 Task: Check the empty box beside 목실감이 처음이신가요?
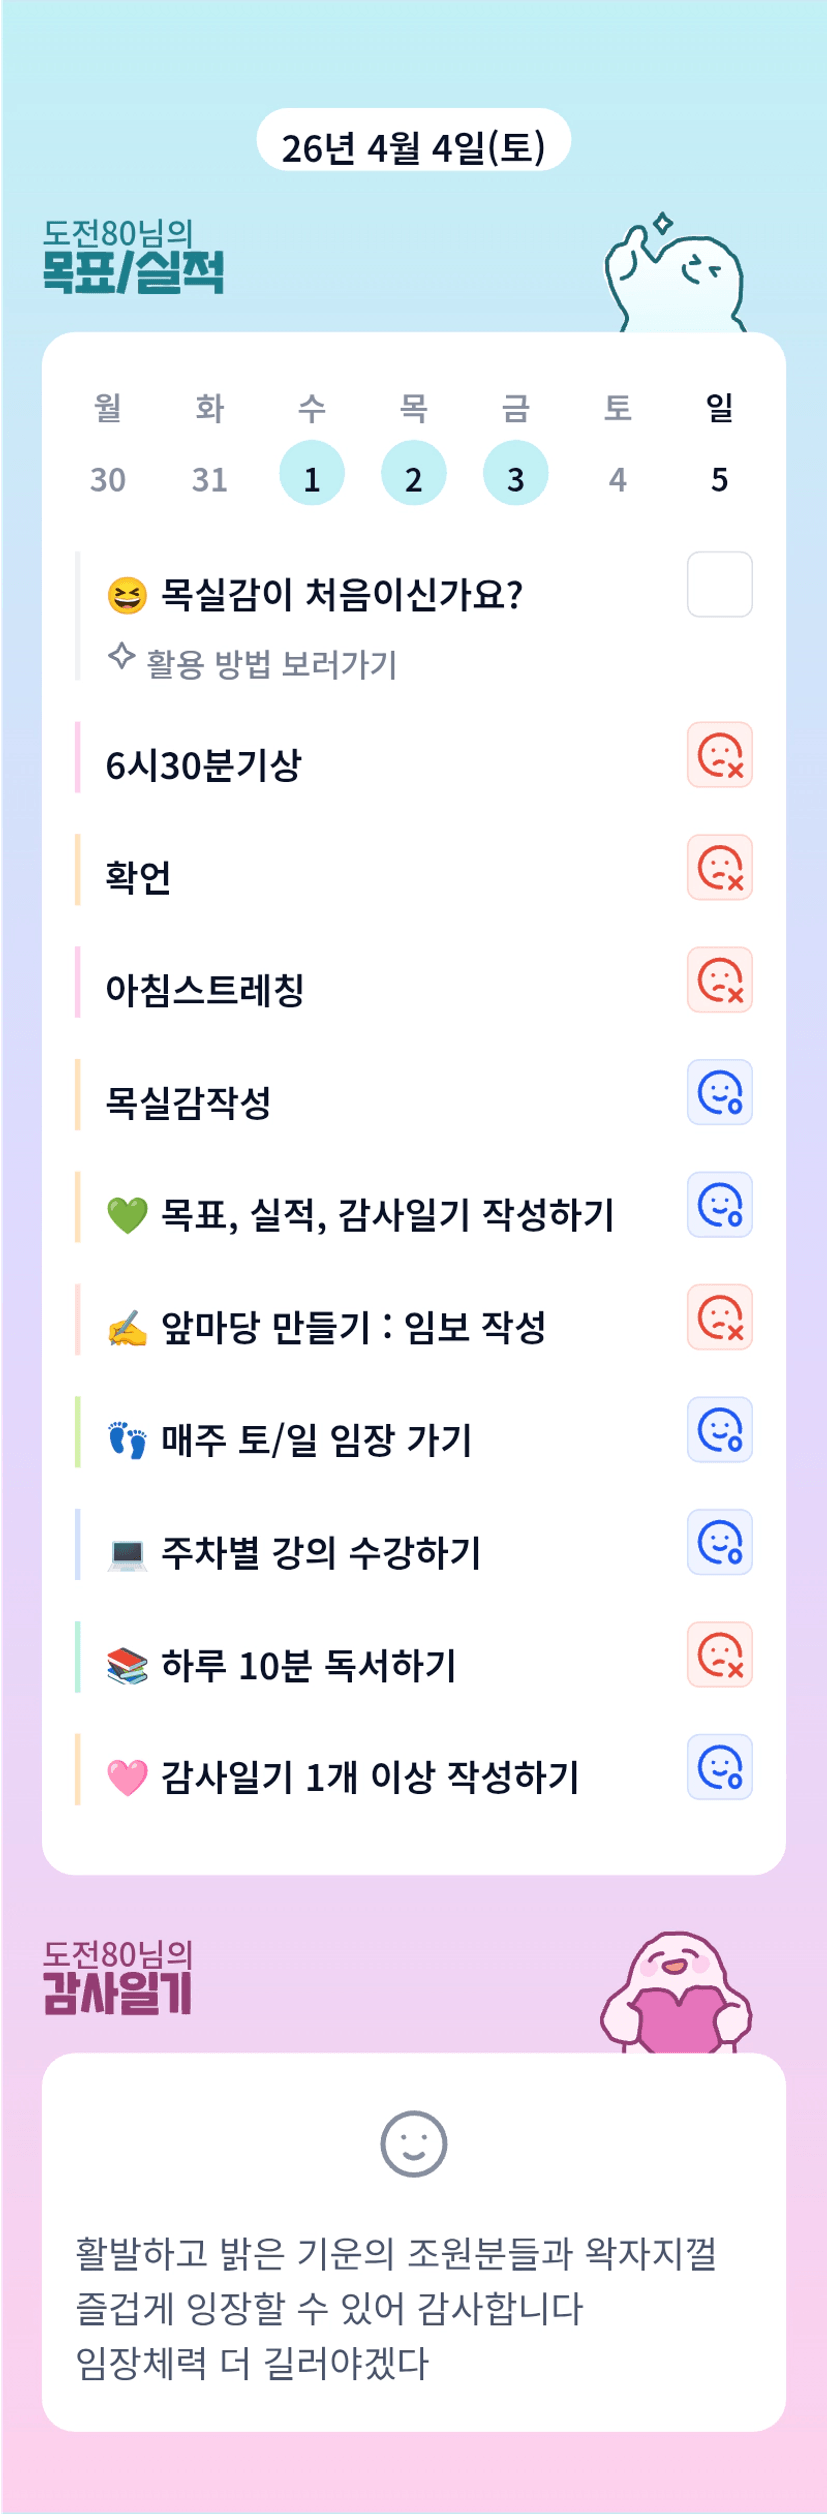719,584
